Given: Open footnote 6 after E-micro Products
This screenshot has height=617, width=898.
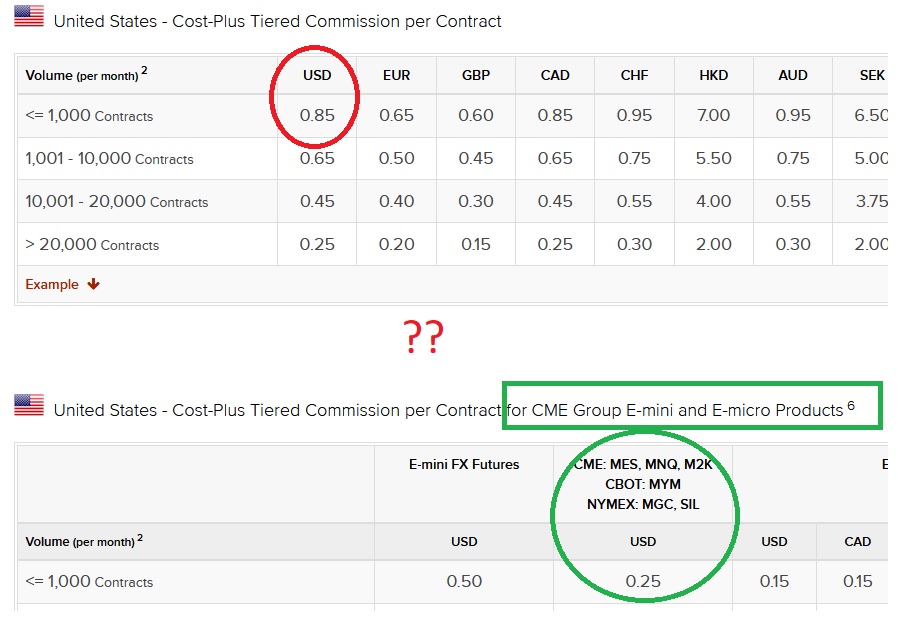Looking at the screenshot, I should [x=851, y=406].
